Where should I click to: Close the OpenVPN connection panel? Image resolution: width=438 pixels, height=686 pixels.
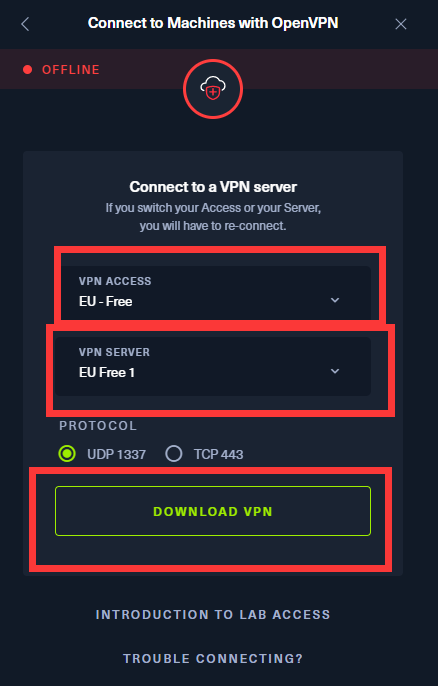(x=401, y=24)
